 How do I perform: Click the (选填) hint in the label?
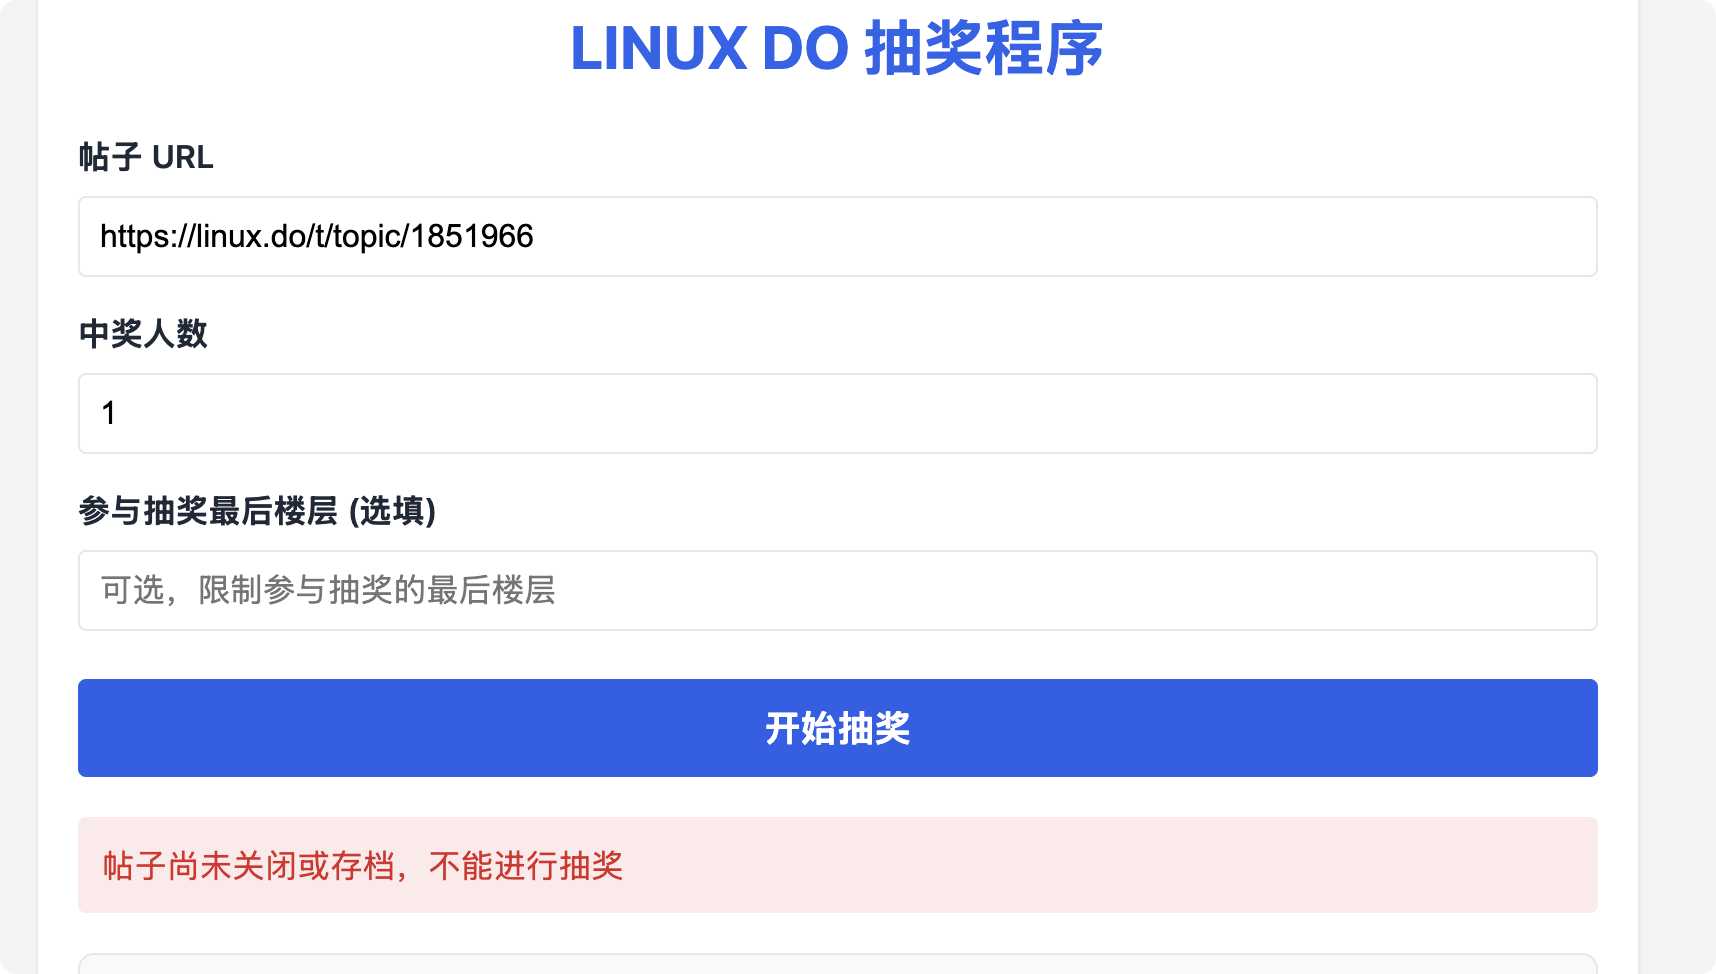(393, 511)
